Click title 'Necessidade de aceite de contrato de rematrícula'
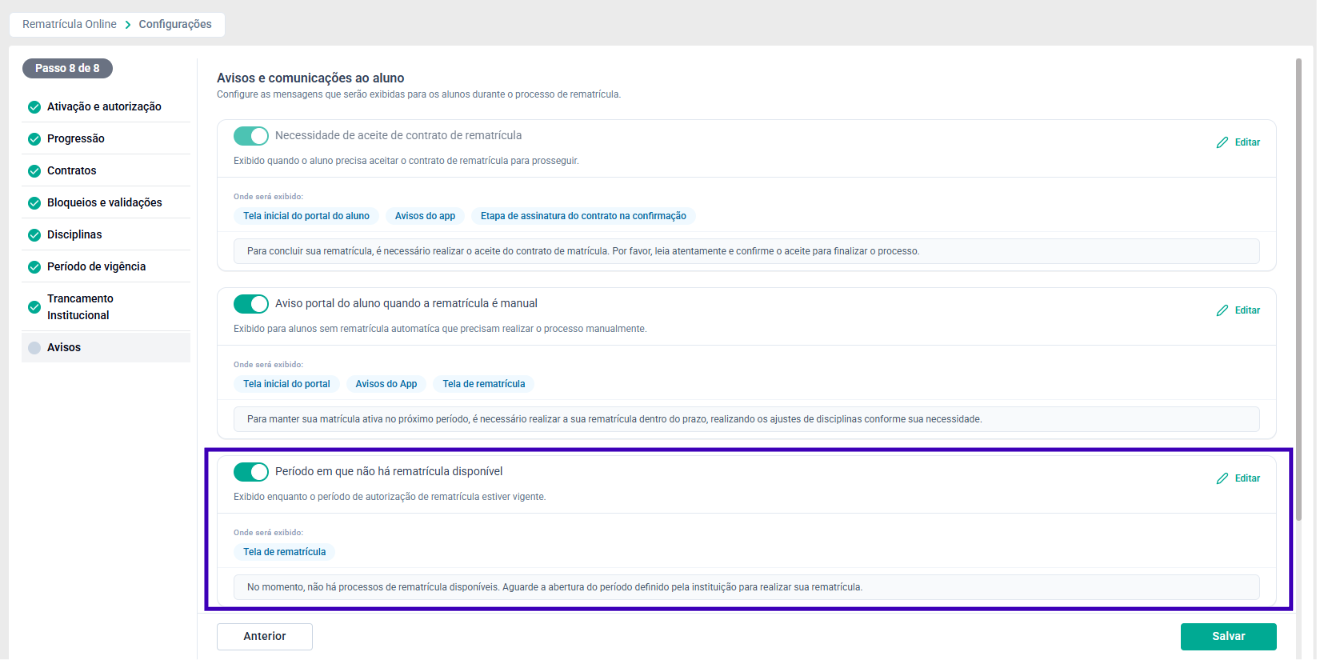This screenshot has height=660, width=1317. coord(398,135)
